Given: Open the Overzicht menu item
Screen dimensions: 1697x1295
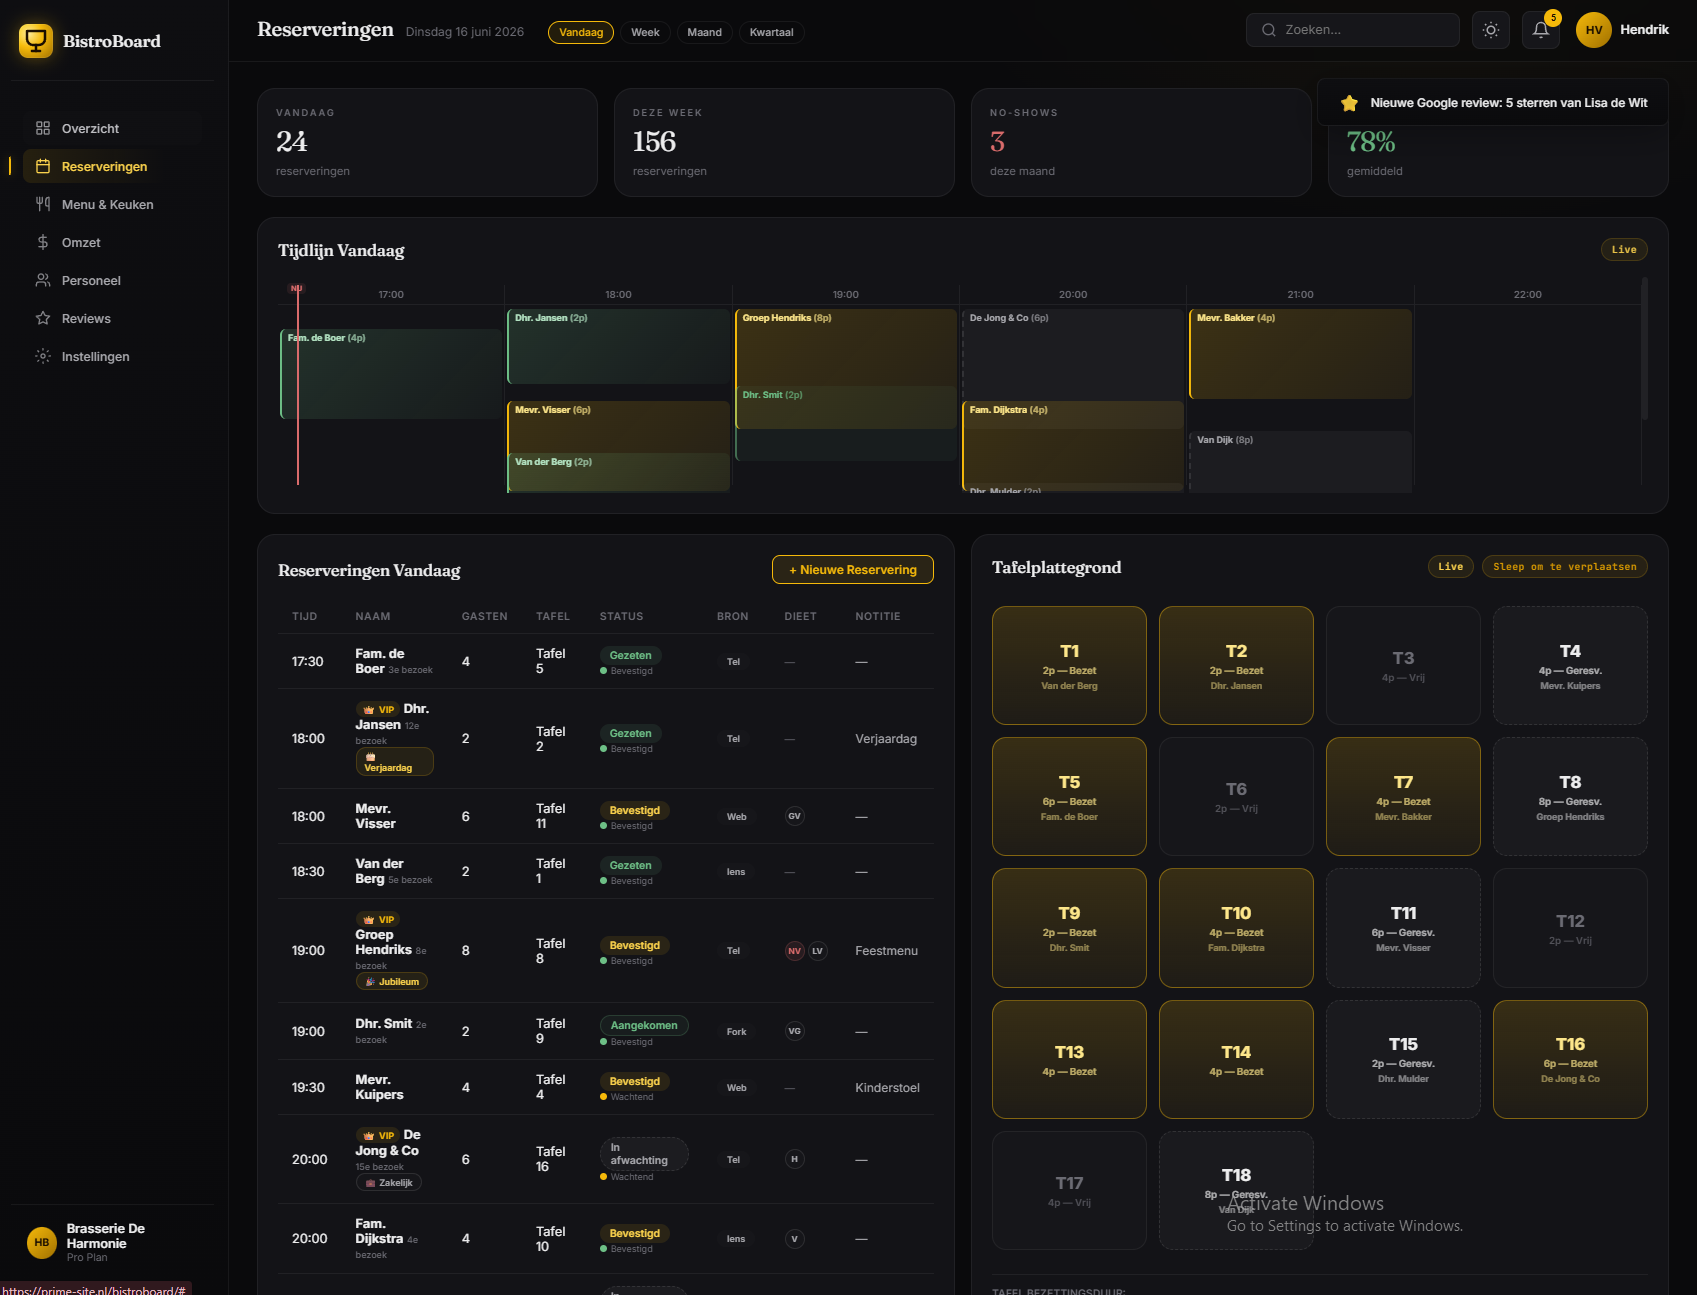Looking at the screenshot, I should point(112,128).
